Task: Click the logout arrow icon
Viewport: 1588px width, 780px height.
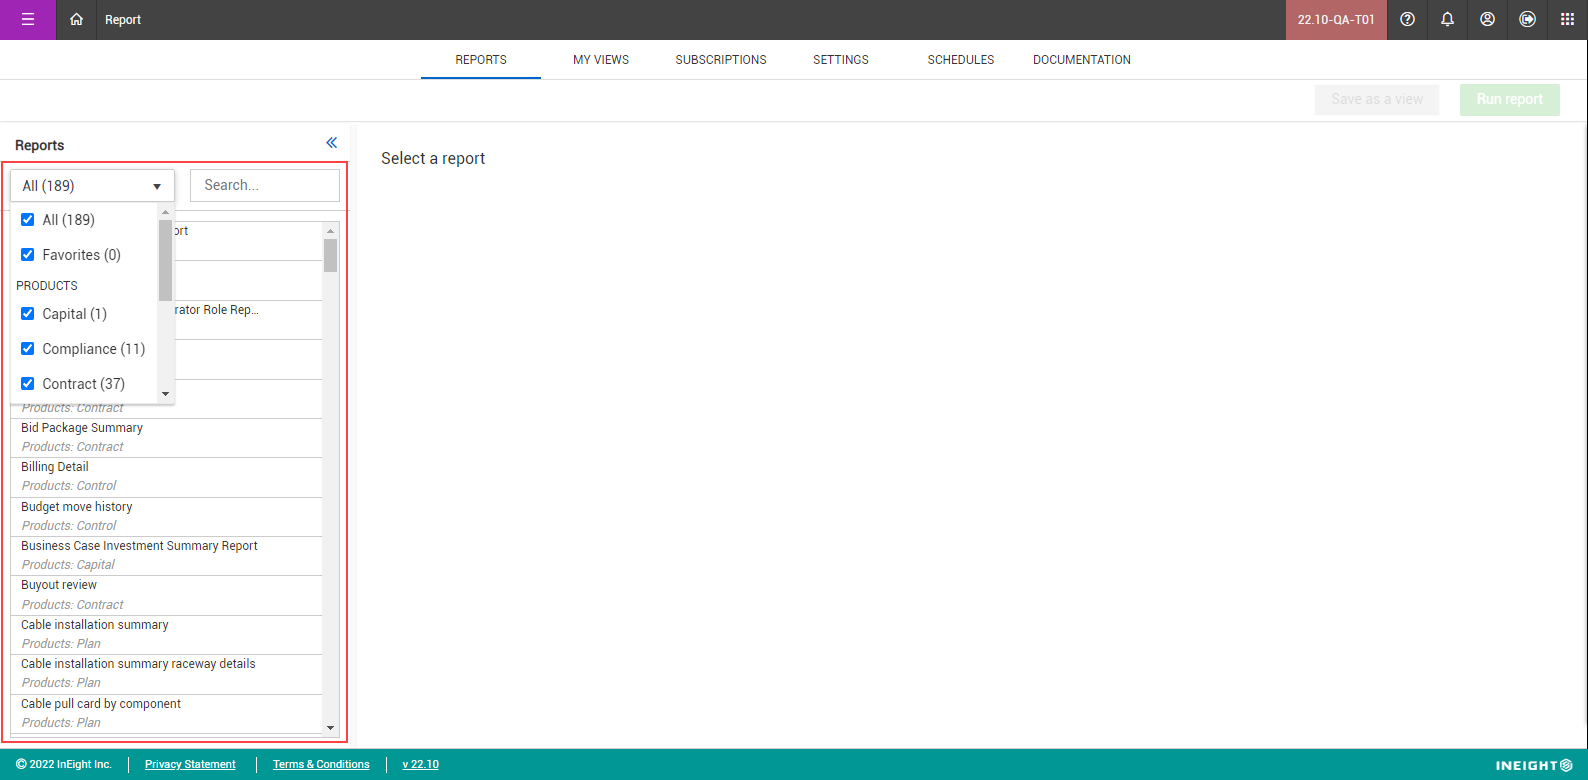Action: coord(1527,20)
